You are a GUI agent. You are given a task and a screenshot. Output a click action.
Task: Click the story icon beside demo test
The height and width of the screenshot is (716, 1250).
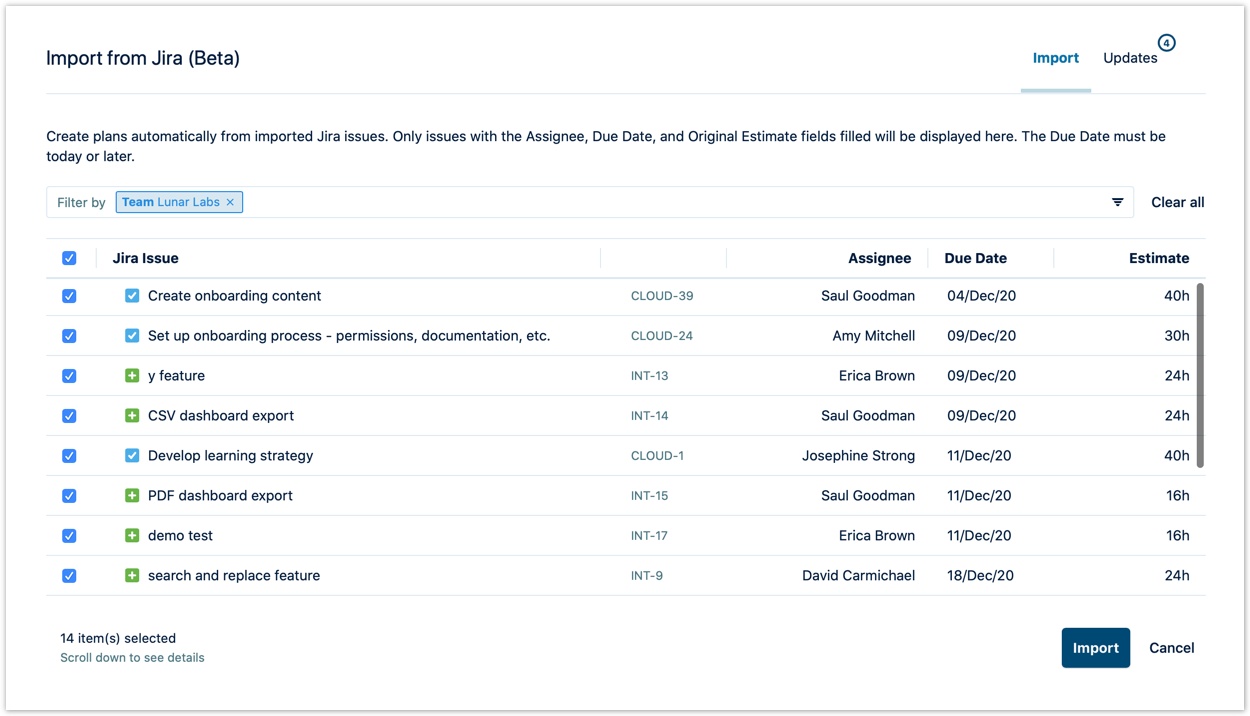coord(132,536)
